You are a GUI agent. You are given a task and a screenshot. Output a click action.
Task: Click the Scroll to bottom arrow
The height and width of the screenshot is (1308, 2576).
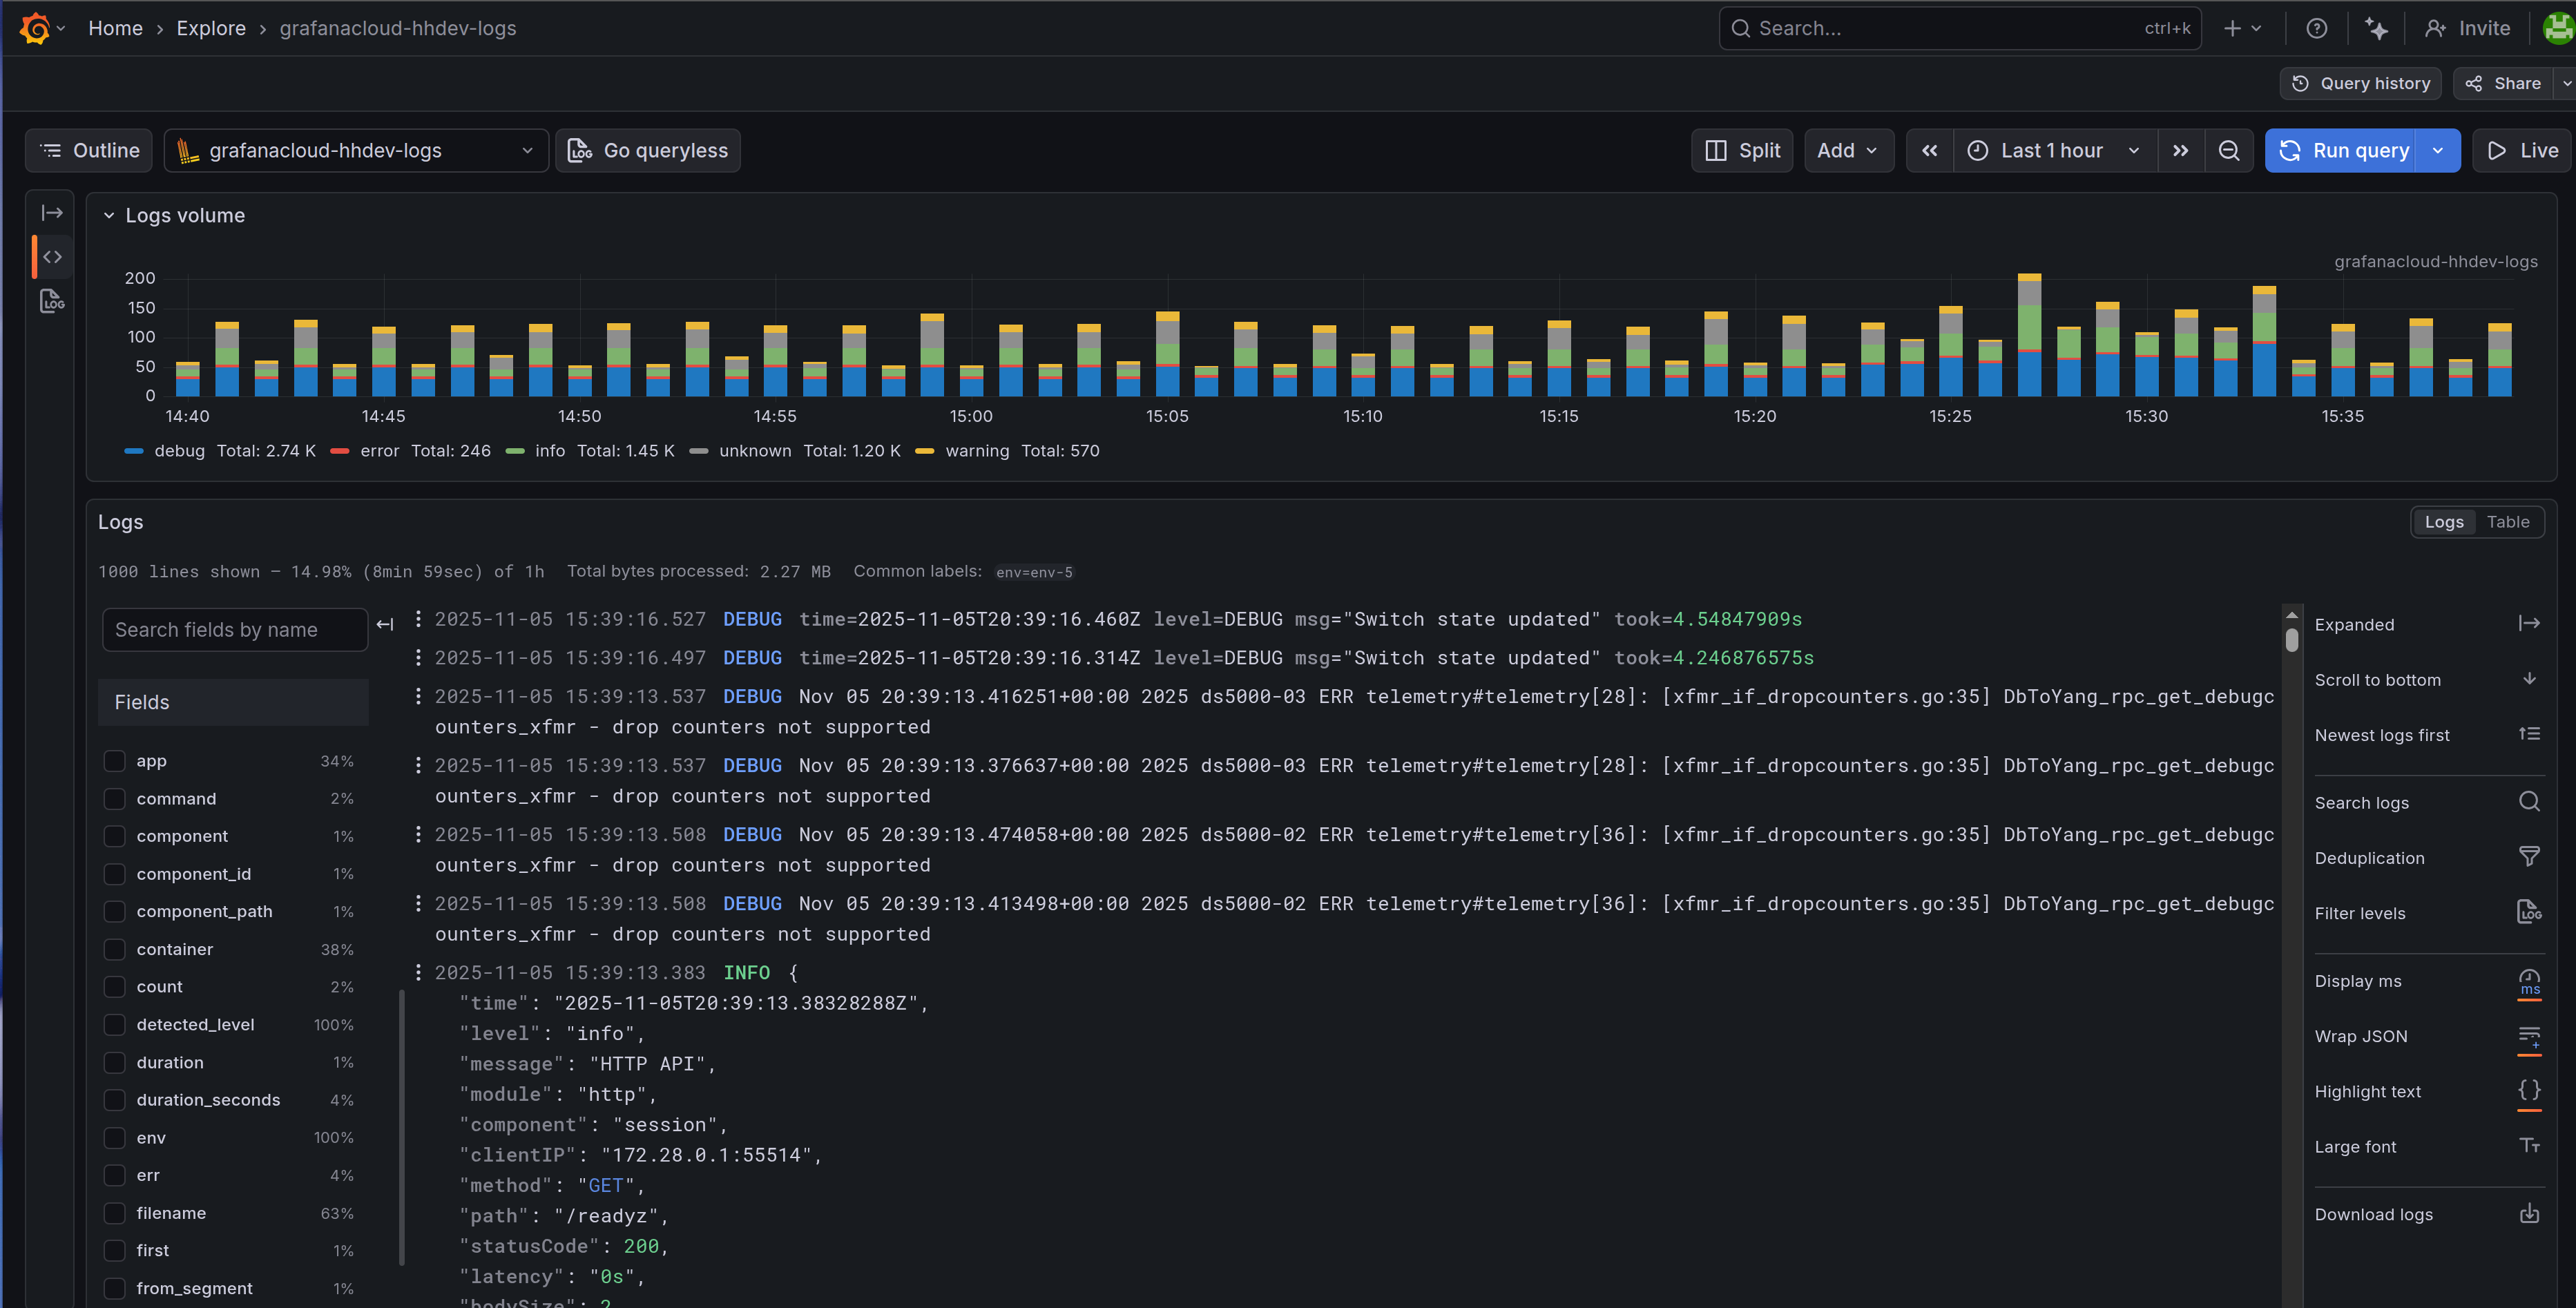tap(2528, 679)
